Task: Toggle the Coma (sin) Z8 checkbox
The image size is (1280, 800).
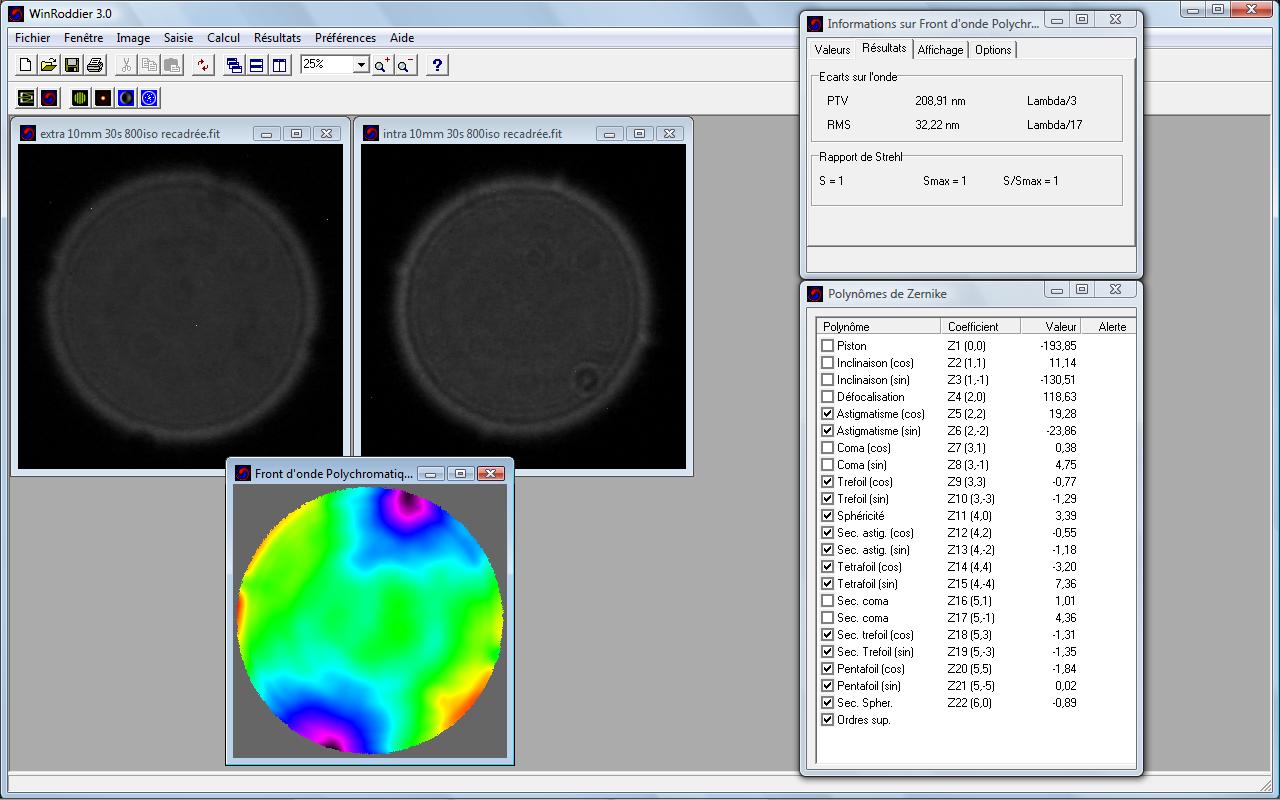Action: point(827,465)
